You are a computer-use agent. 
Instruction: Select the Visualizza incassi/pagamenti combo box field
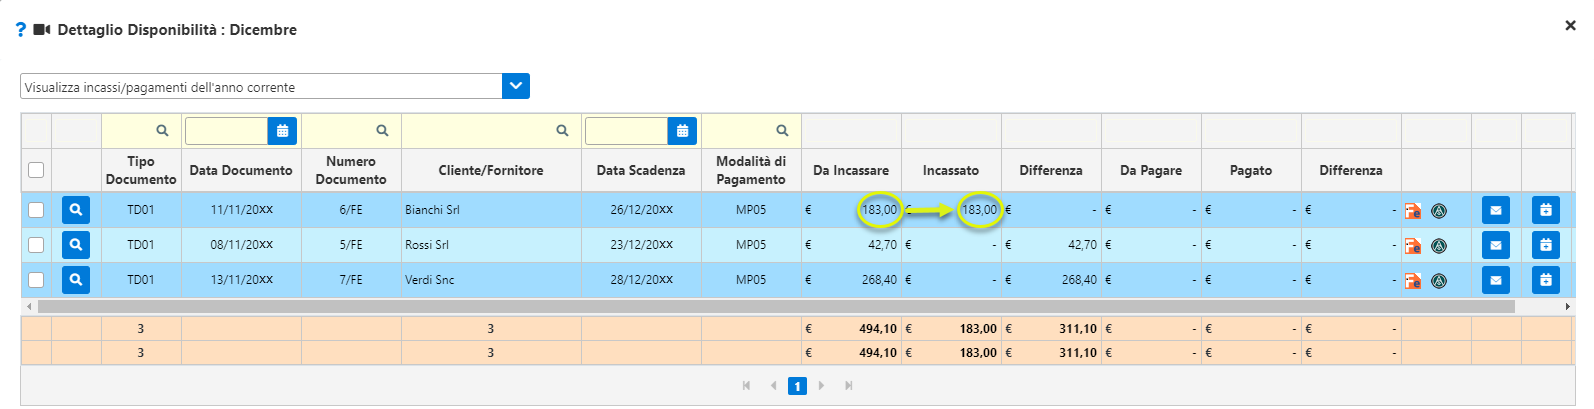click(261, 86)
